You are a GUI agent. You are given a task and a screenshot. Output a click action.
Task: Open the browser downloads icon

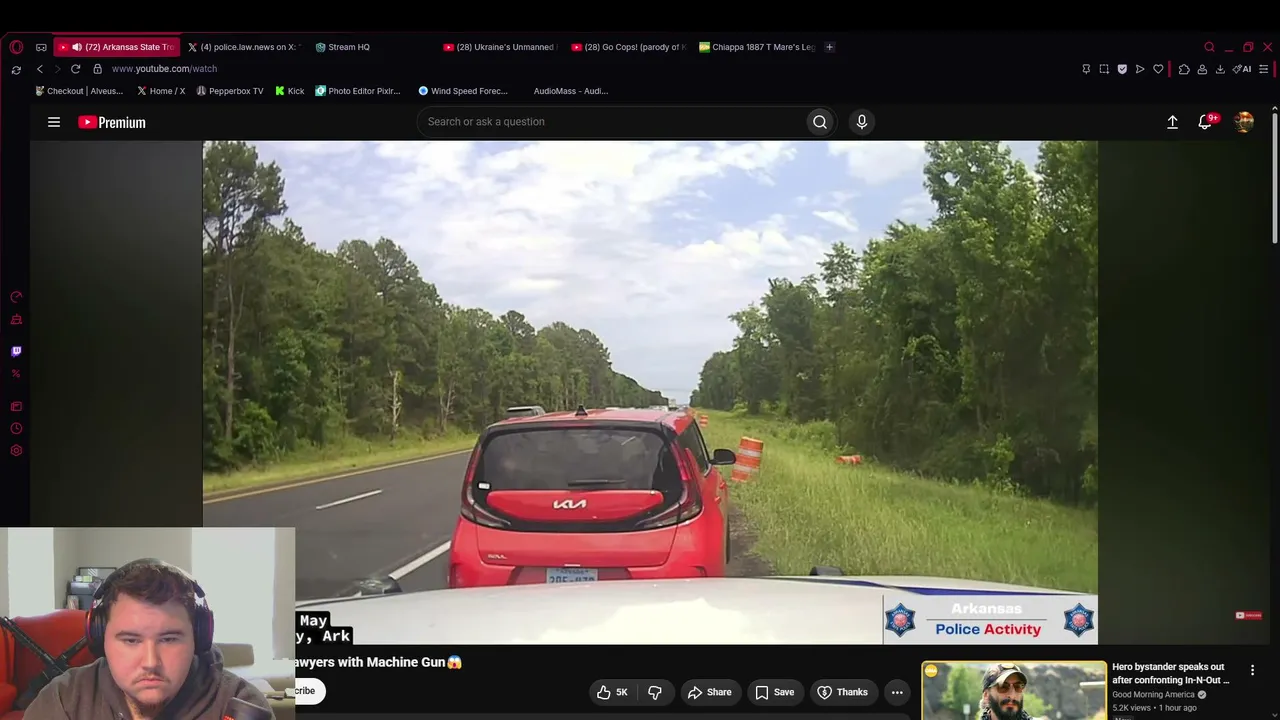click(1220, 69)
